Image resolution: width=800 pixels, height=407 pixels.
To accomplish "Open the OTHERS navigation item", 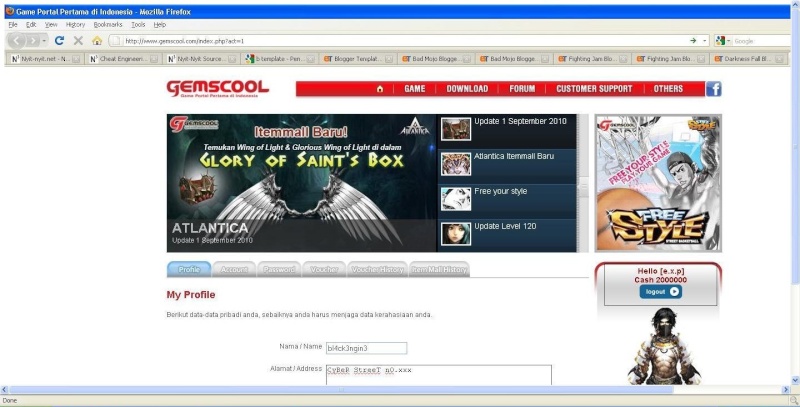I will coord(668,89).
